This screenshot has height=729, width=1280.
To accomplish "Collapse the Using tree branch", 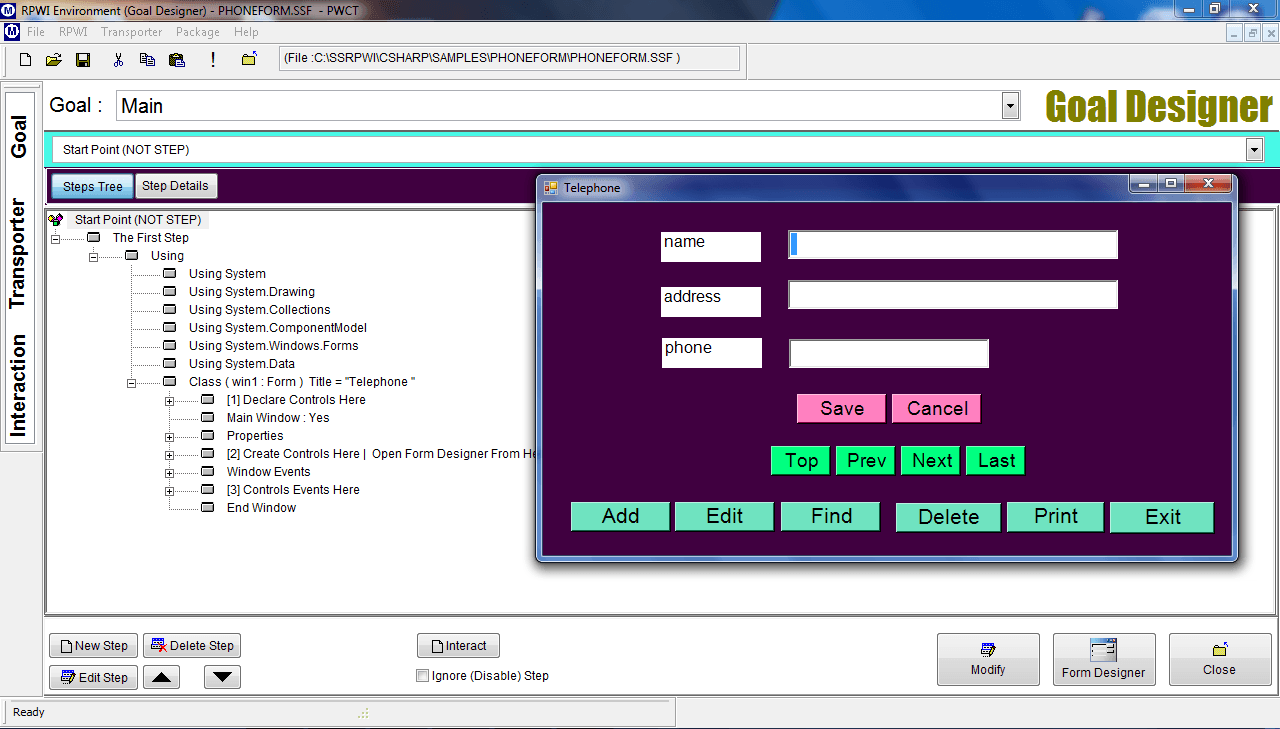I will point(92,255).
